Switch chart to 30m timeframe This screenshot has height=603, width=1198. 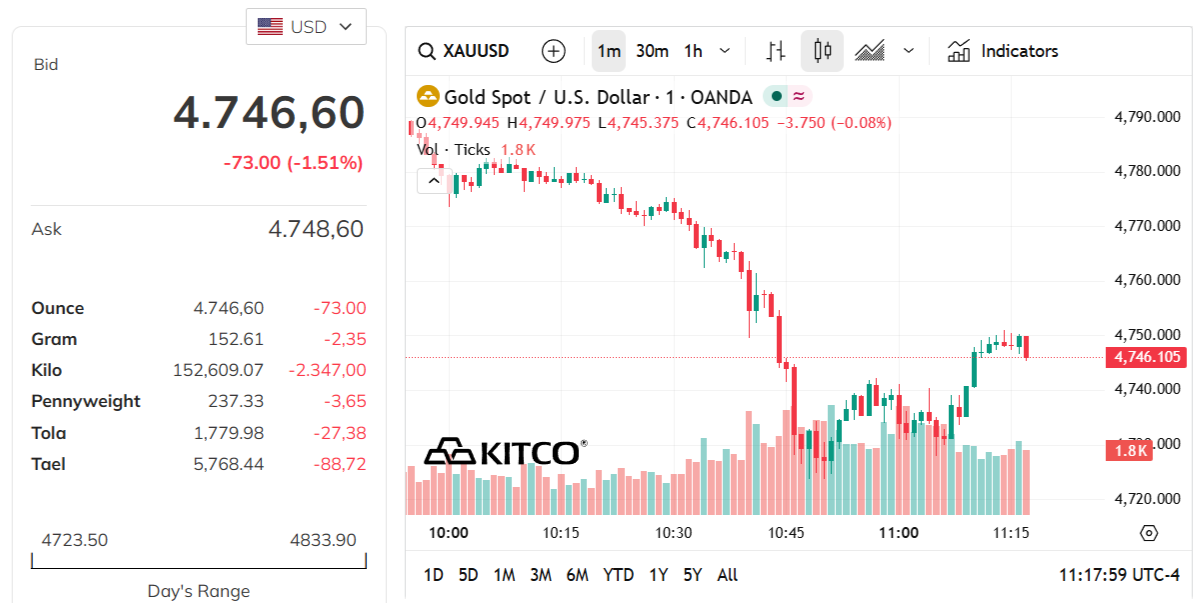(651, 50)
